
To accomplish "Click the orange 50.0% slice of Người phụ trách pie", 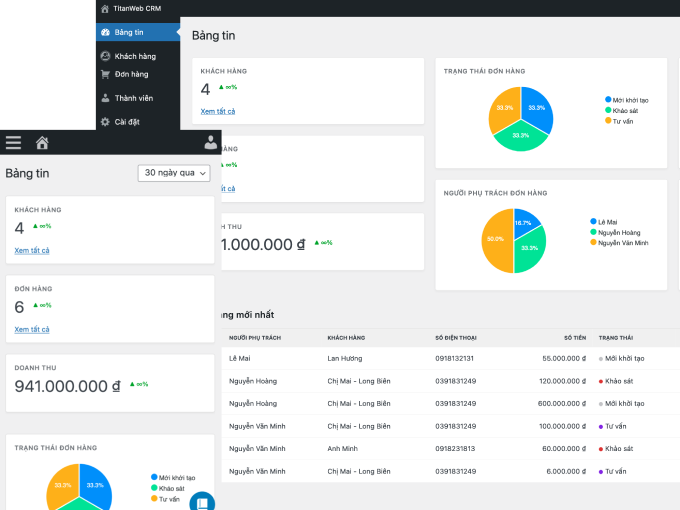I will pos(495,241).
